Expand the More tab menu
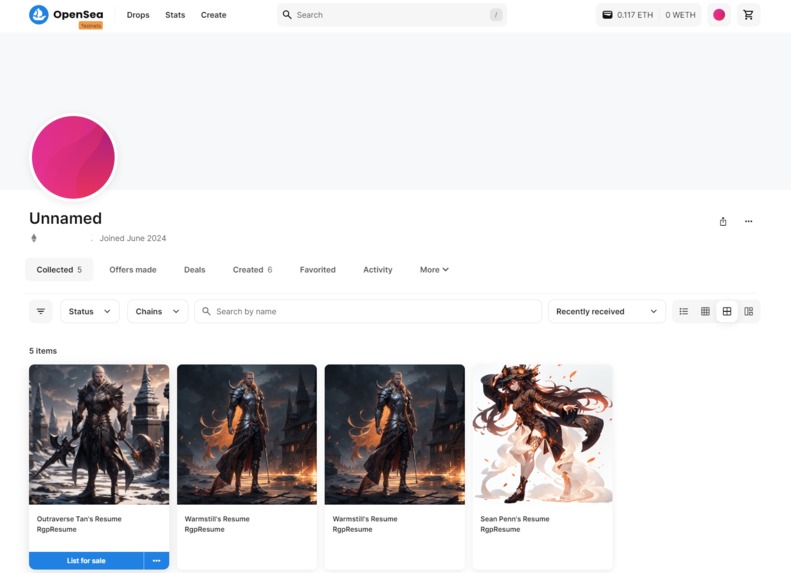 434,270
